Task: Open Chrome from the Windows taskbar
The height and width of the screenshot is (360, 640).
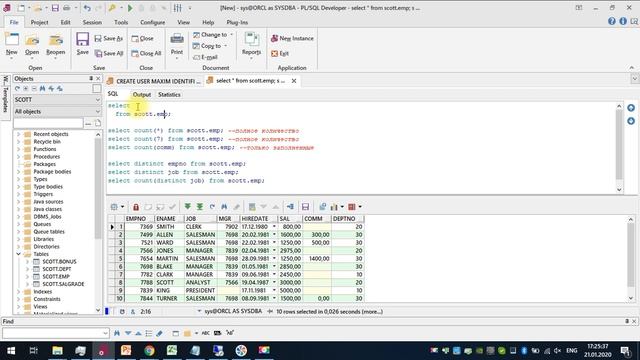Action: pos(149,350)
